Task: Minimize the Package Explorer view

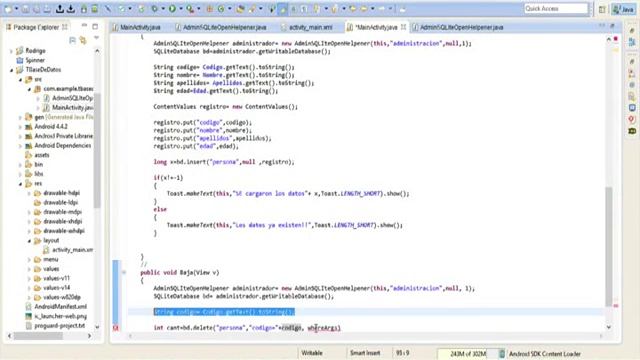Action: pyautogui.click(x=84, y=26)
